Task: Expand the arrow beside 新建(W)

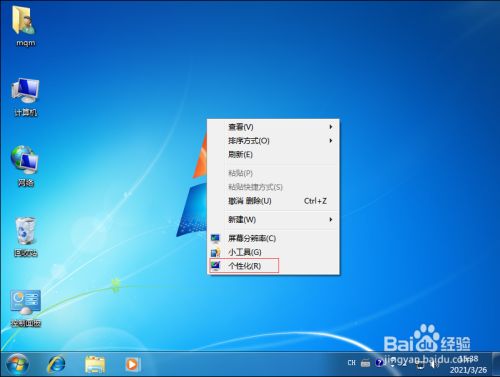Action: [331, 220]
